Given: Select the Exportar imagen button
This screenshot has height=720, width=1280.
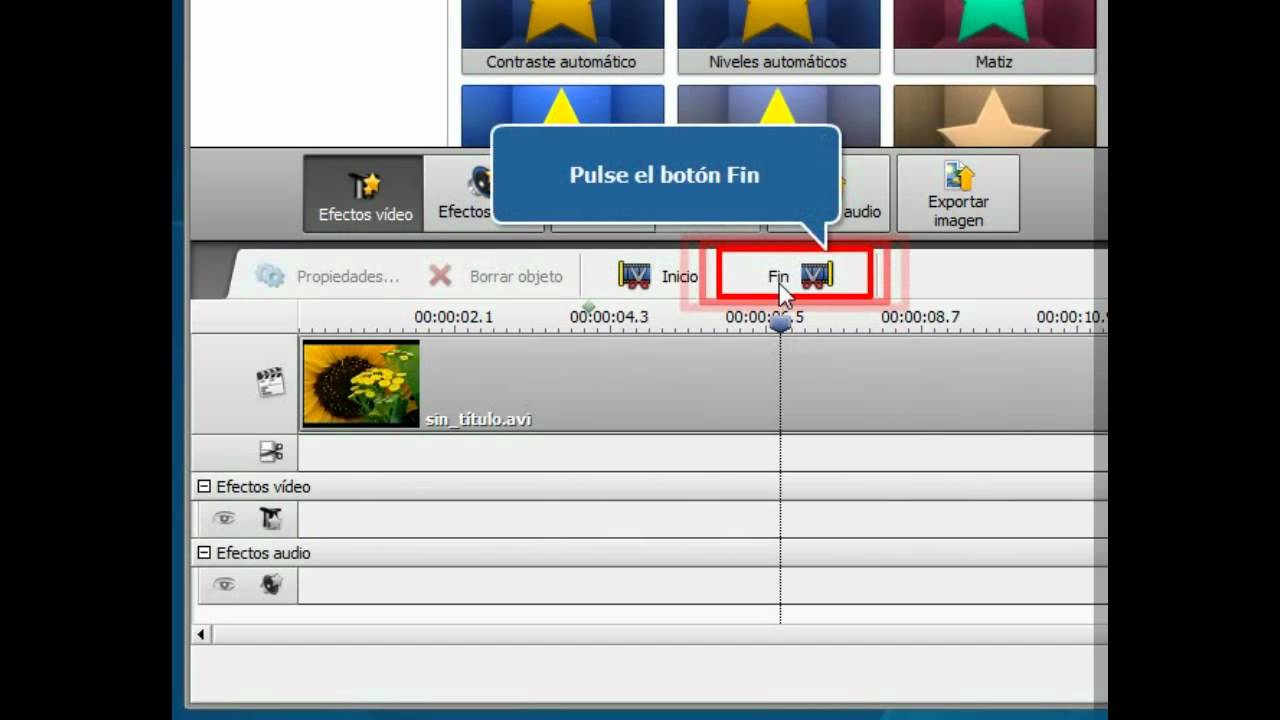Looking at the screenshot, I should [x=958, y=193].
